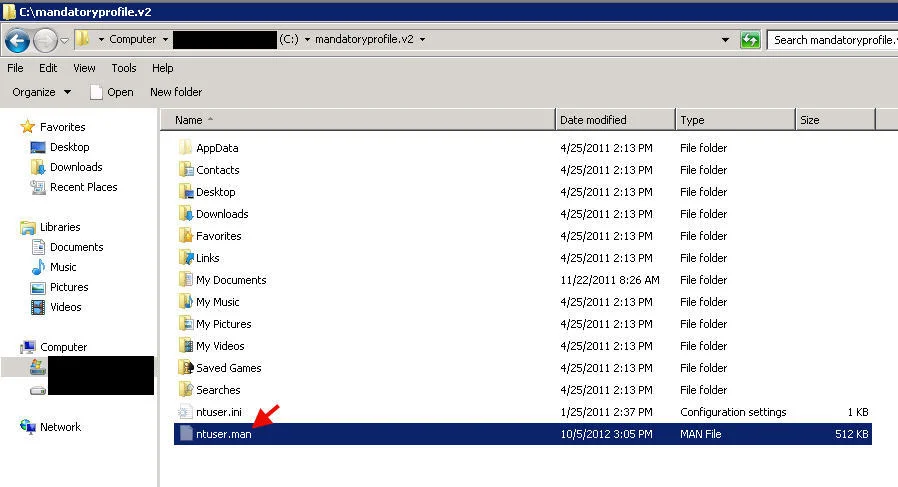The image size is (898, 487).
Task: Select the Contacts folder icon
Action: click(x=186, y=169)
